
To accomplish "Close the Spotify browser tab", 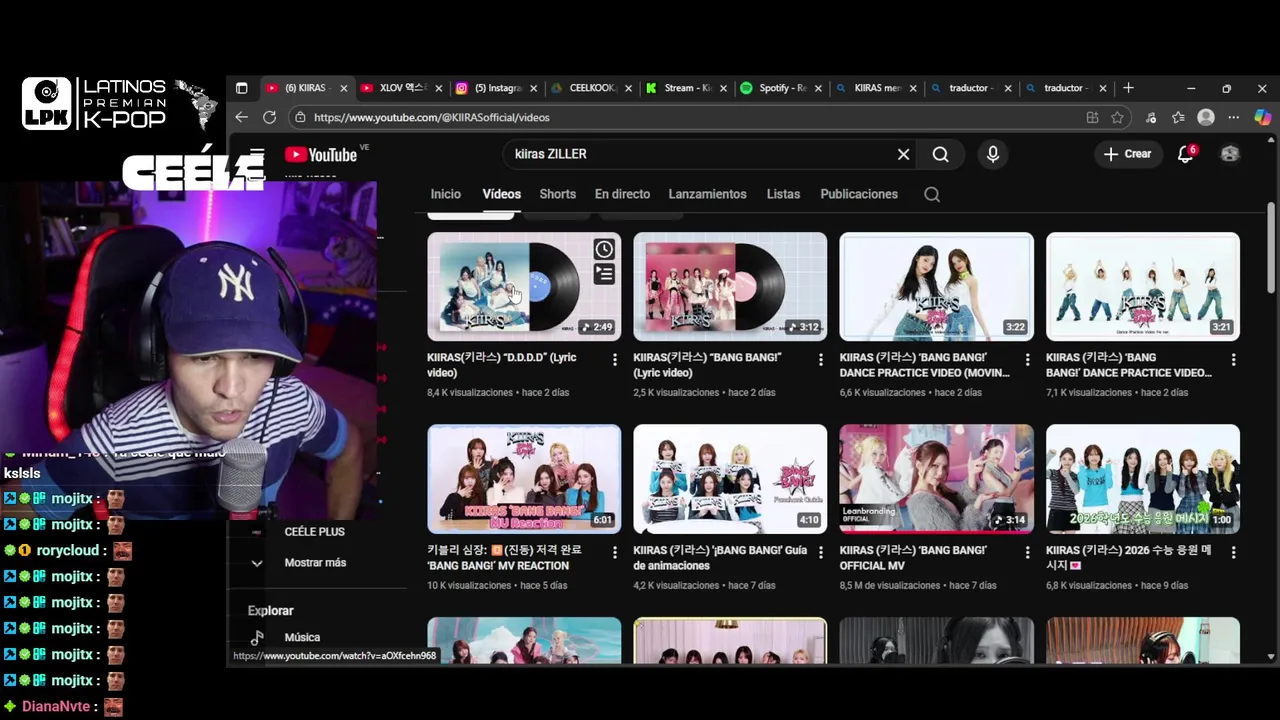I will click(x=818, y=88).
